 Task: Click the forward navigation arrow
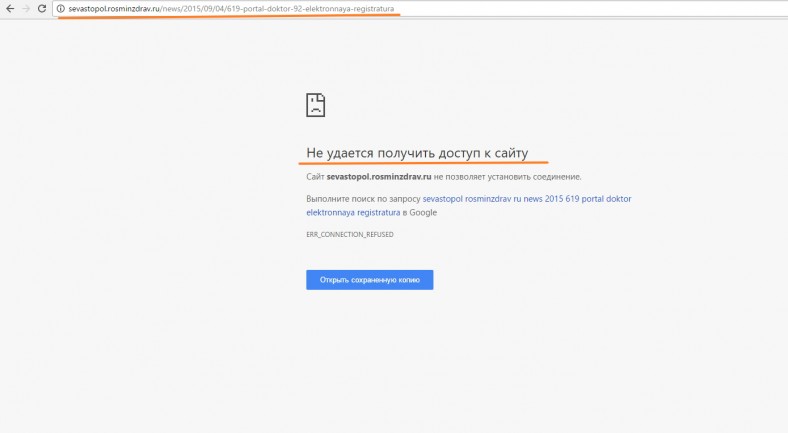(26, 9)
